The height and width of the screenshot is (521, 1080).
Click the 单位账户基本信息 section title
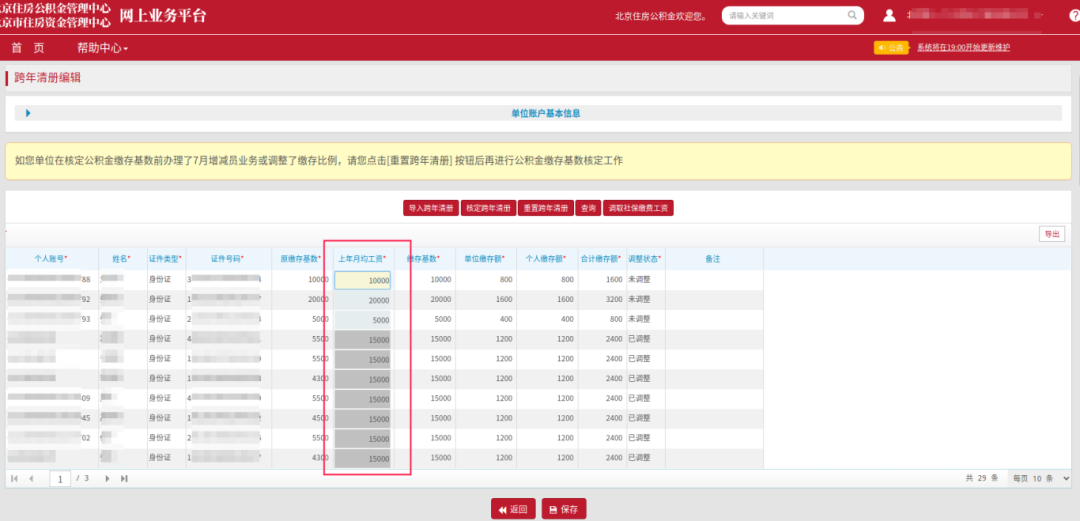546,113
